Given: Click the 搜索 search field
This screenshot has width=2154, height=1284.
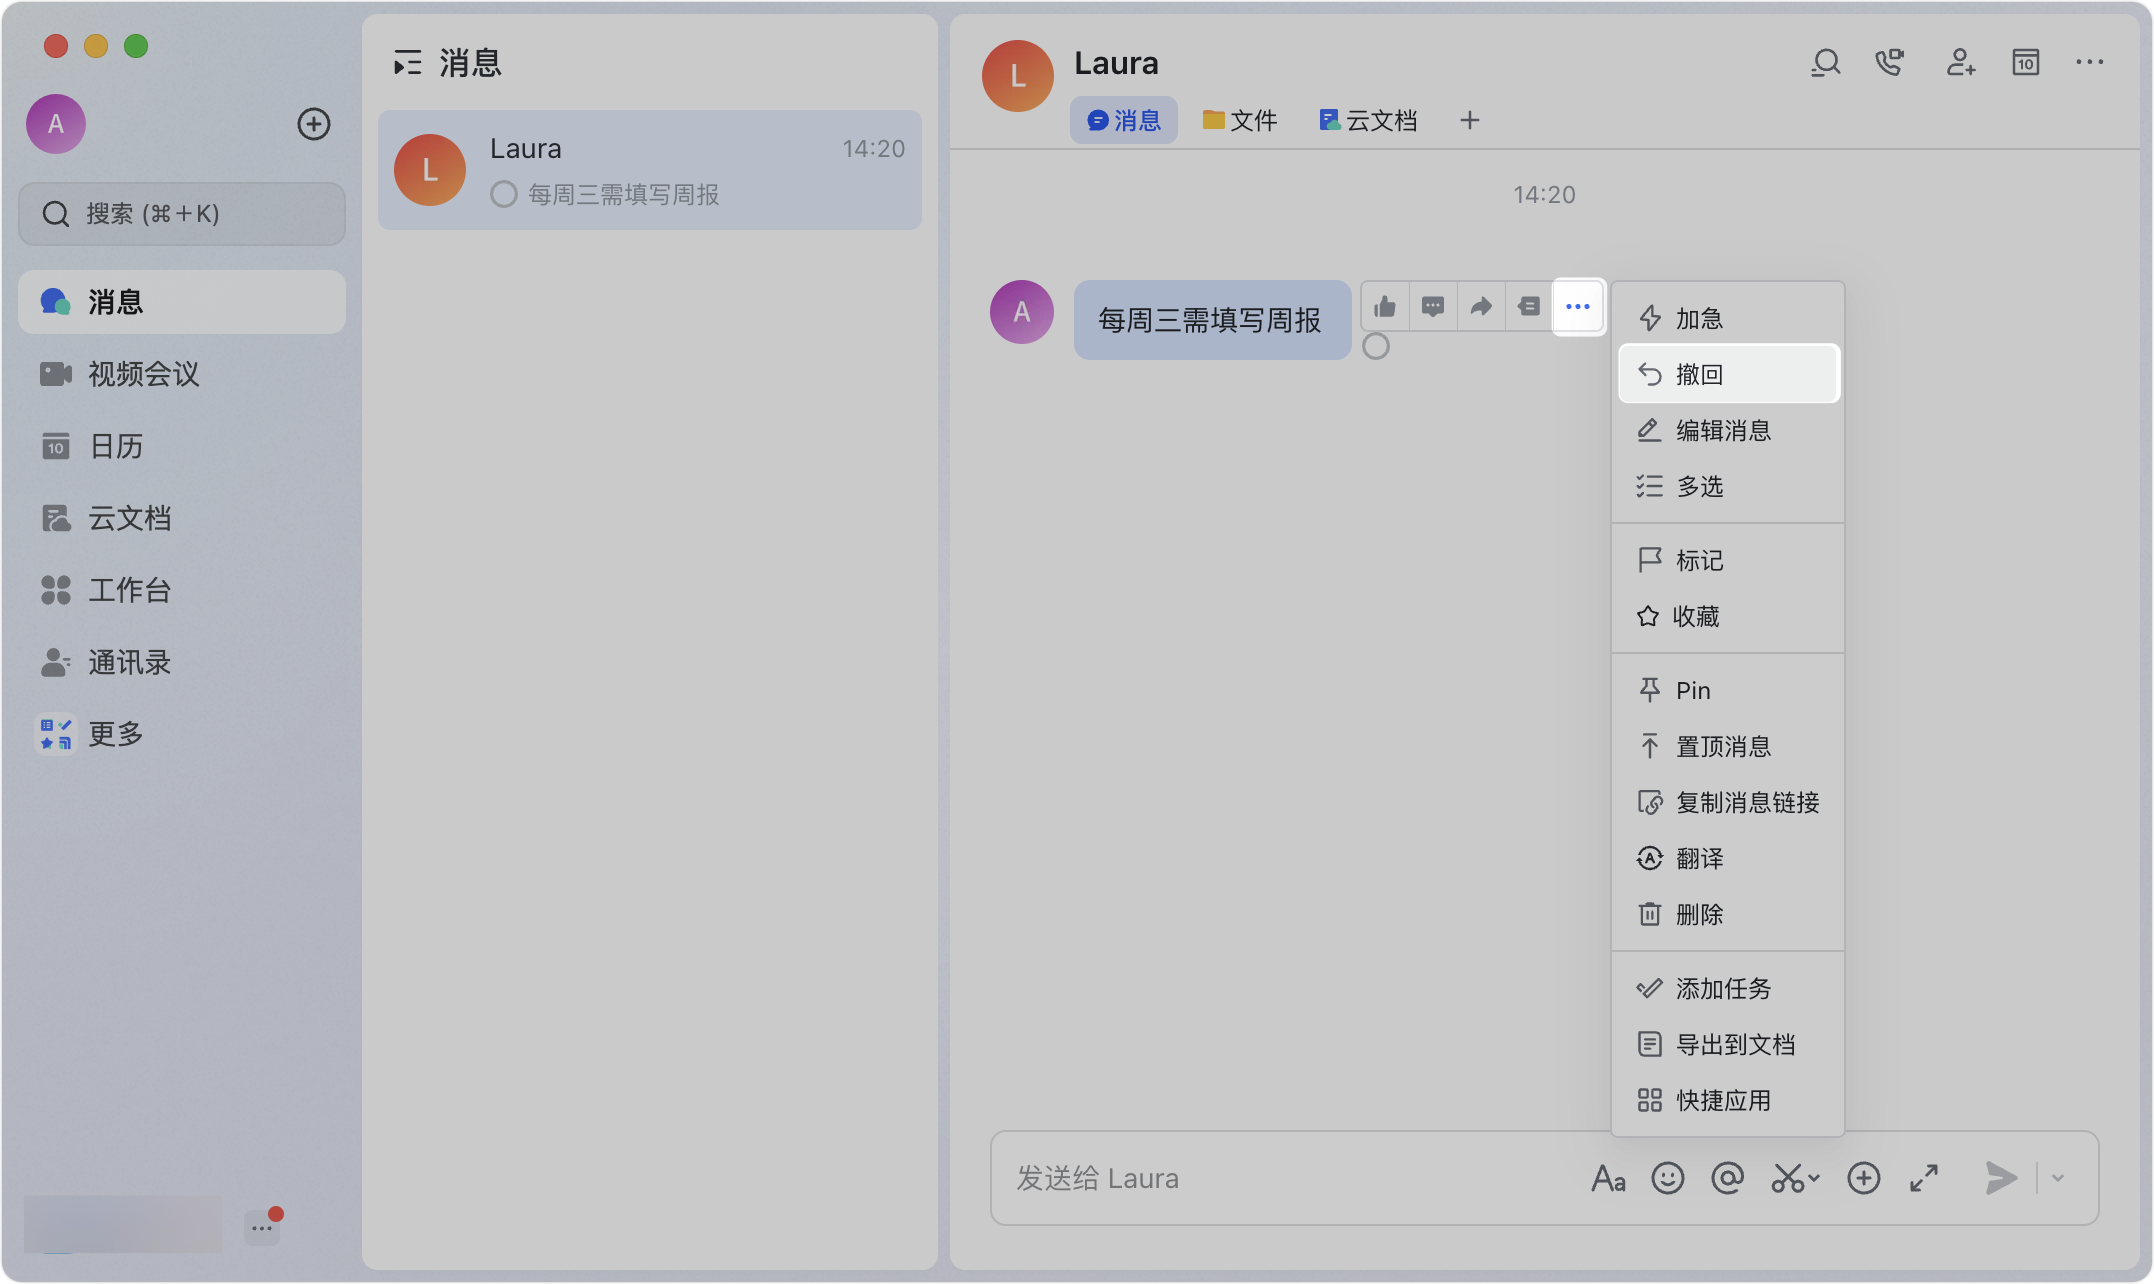Looking at the screenshot, I should tap(182, 214).
